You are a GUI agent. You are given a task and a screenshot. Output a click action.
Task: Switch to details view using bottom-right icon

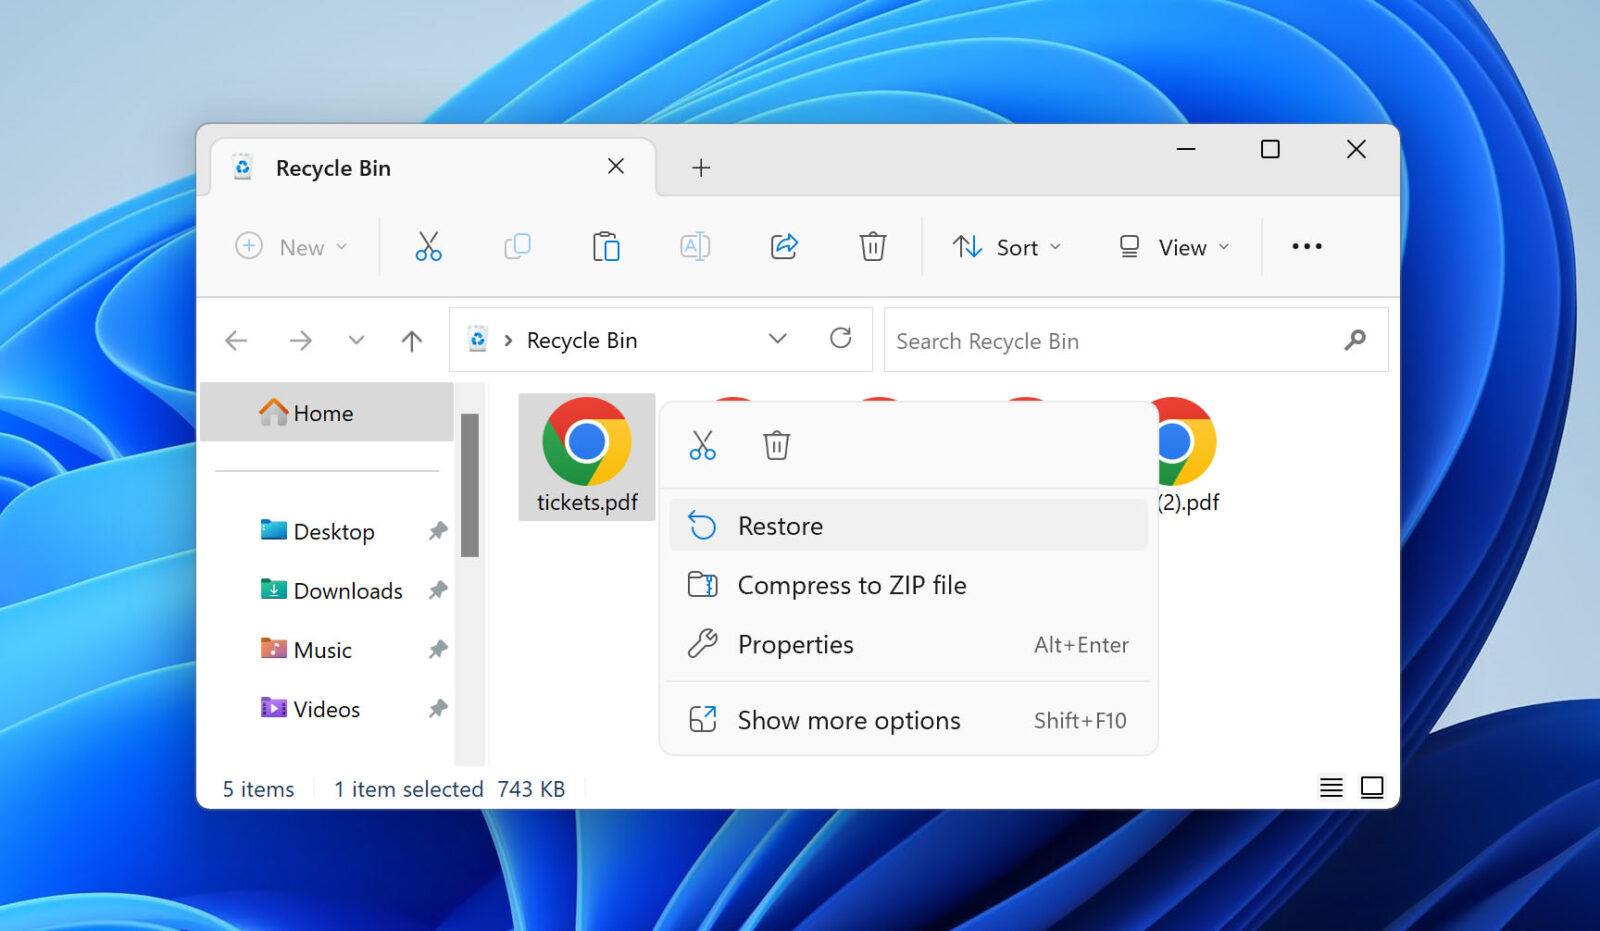coord(1331,788)
